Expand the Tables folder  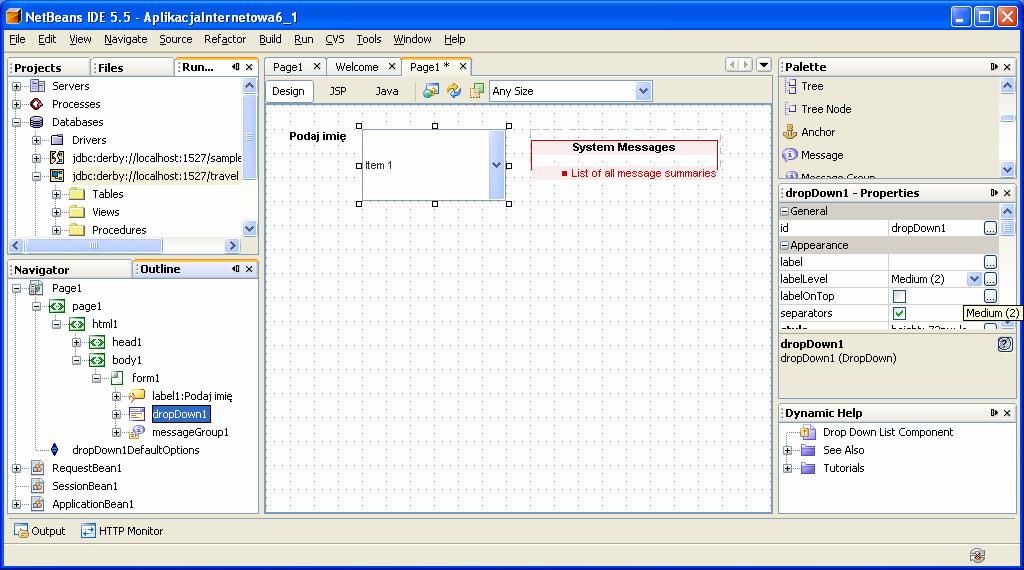pos(57,194)
